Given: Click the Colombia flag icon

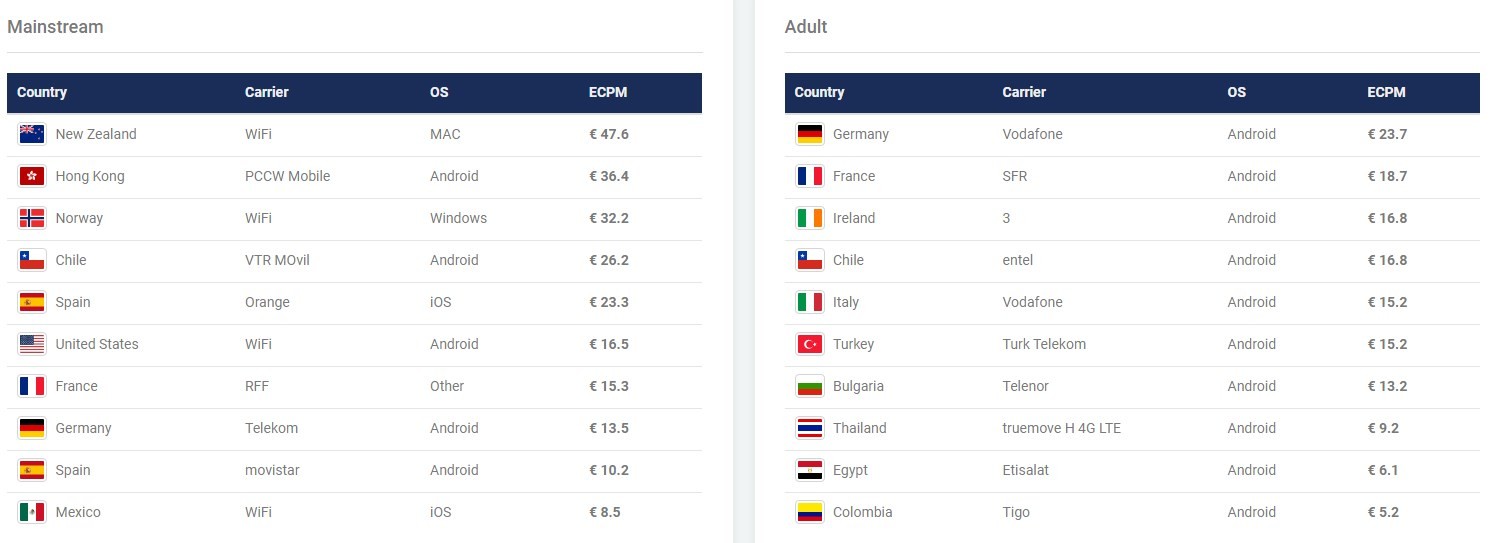Looking at the screenshot, I should pos(810,512).
